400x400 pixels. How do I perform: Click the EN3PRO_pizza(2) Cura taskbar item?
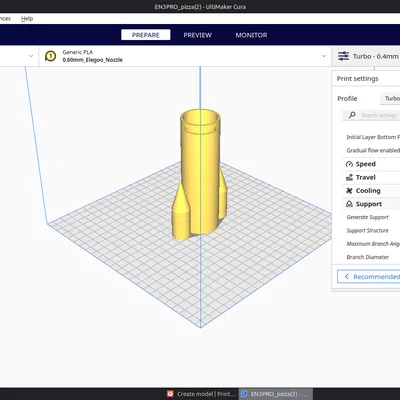pos(276,394)
